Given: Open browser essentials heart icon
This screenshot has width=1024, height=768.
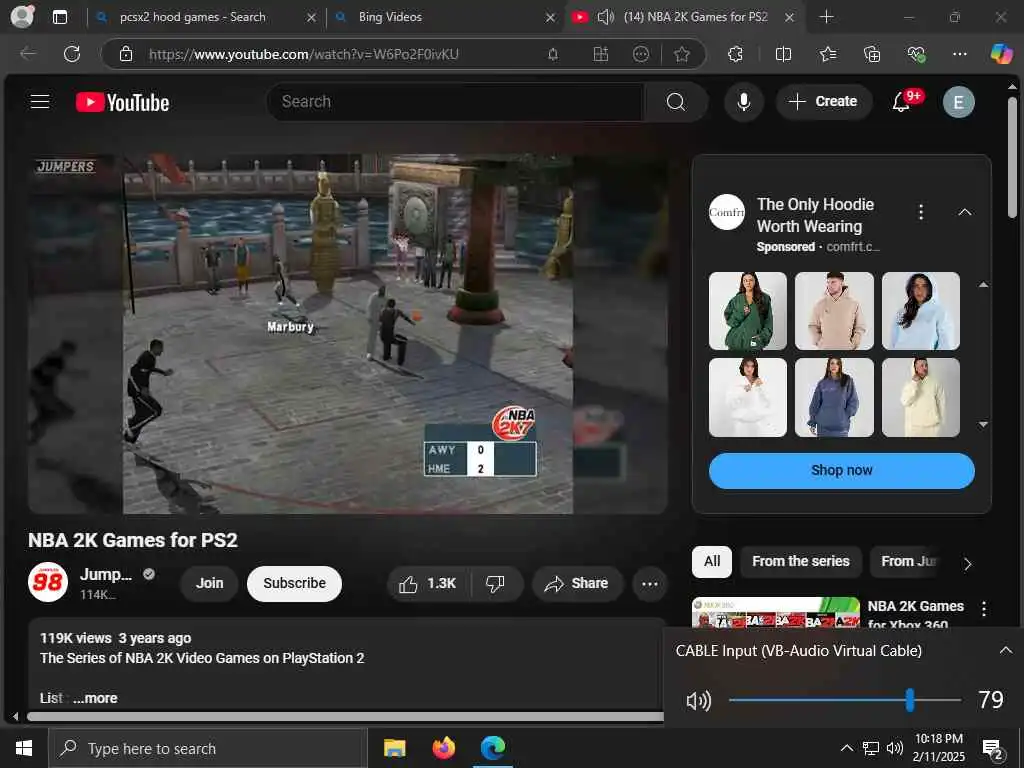Looking at the screenshot, I should click(916, 54).
